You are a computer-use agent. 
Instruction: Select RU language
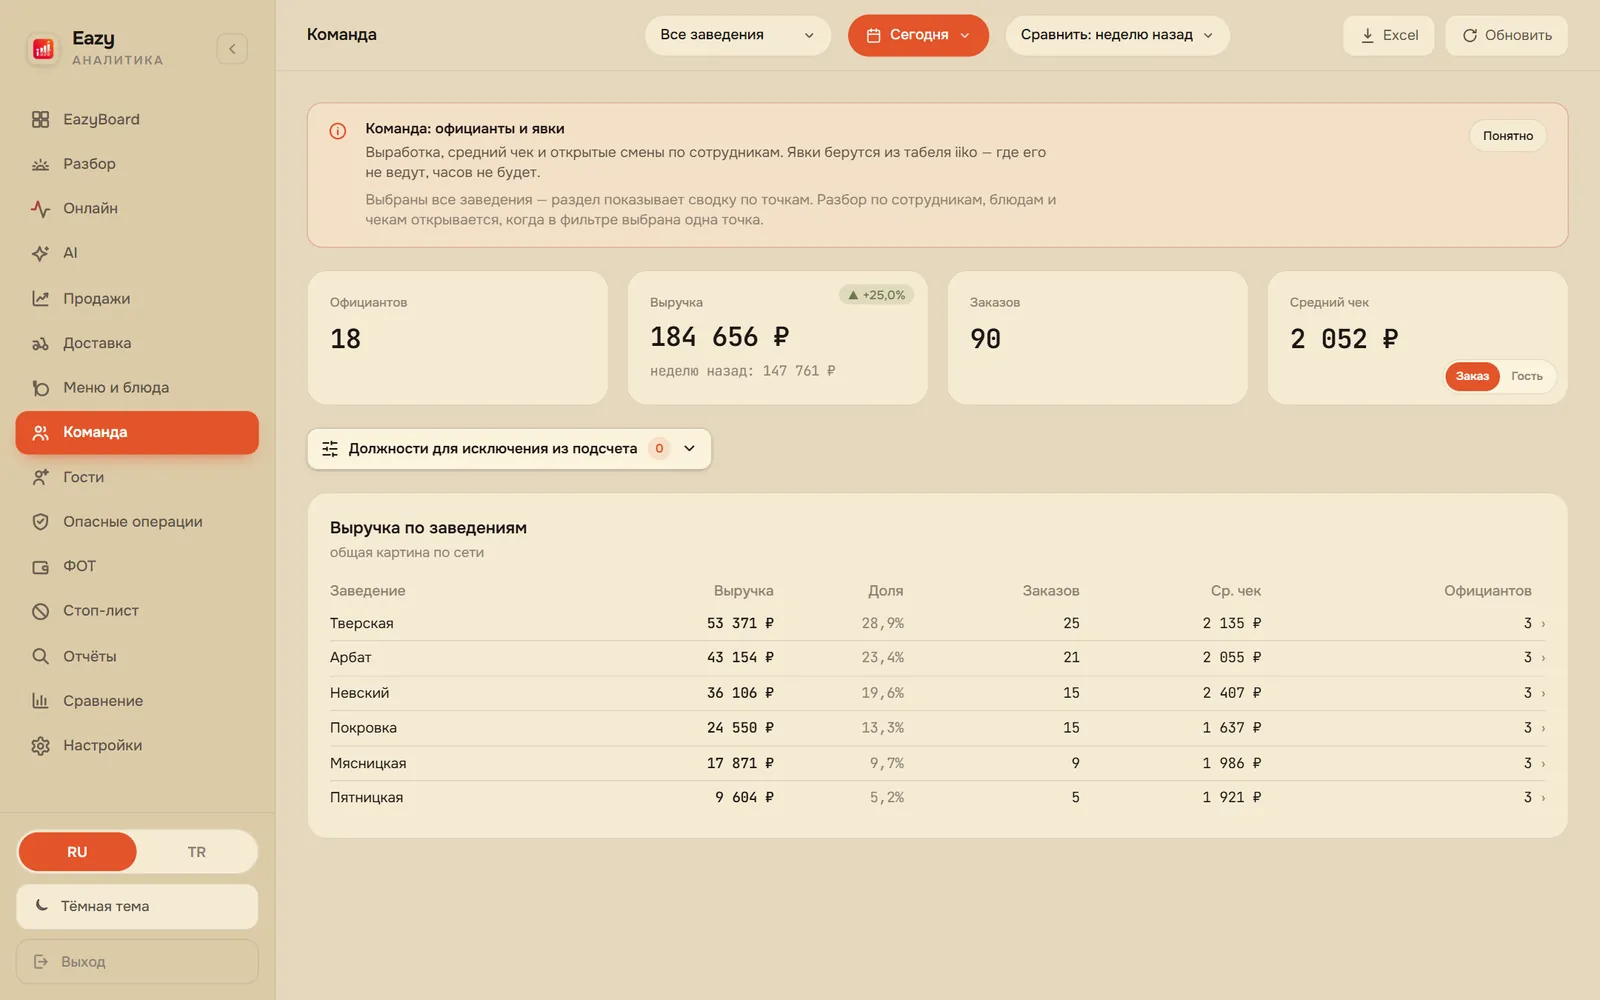(x=77, y=852)
